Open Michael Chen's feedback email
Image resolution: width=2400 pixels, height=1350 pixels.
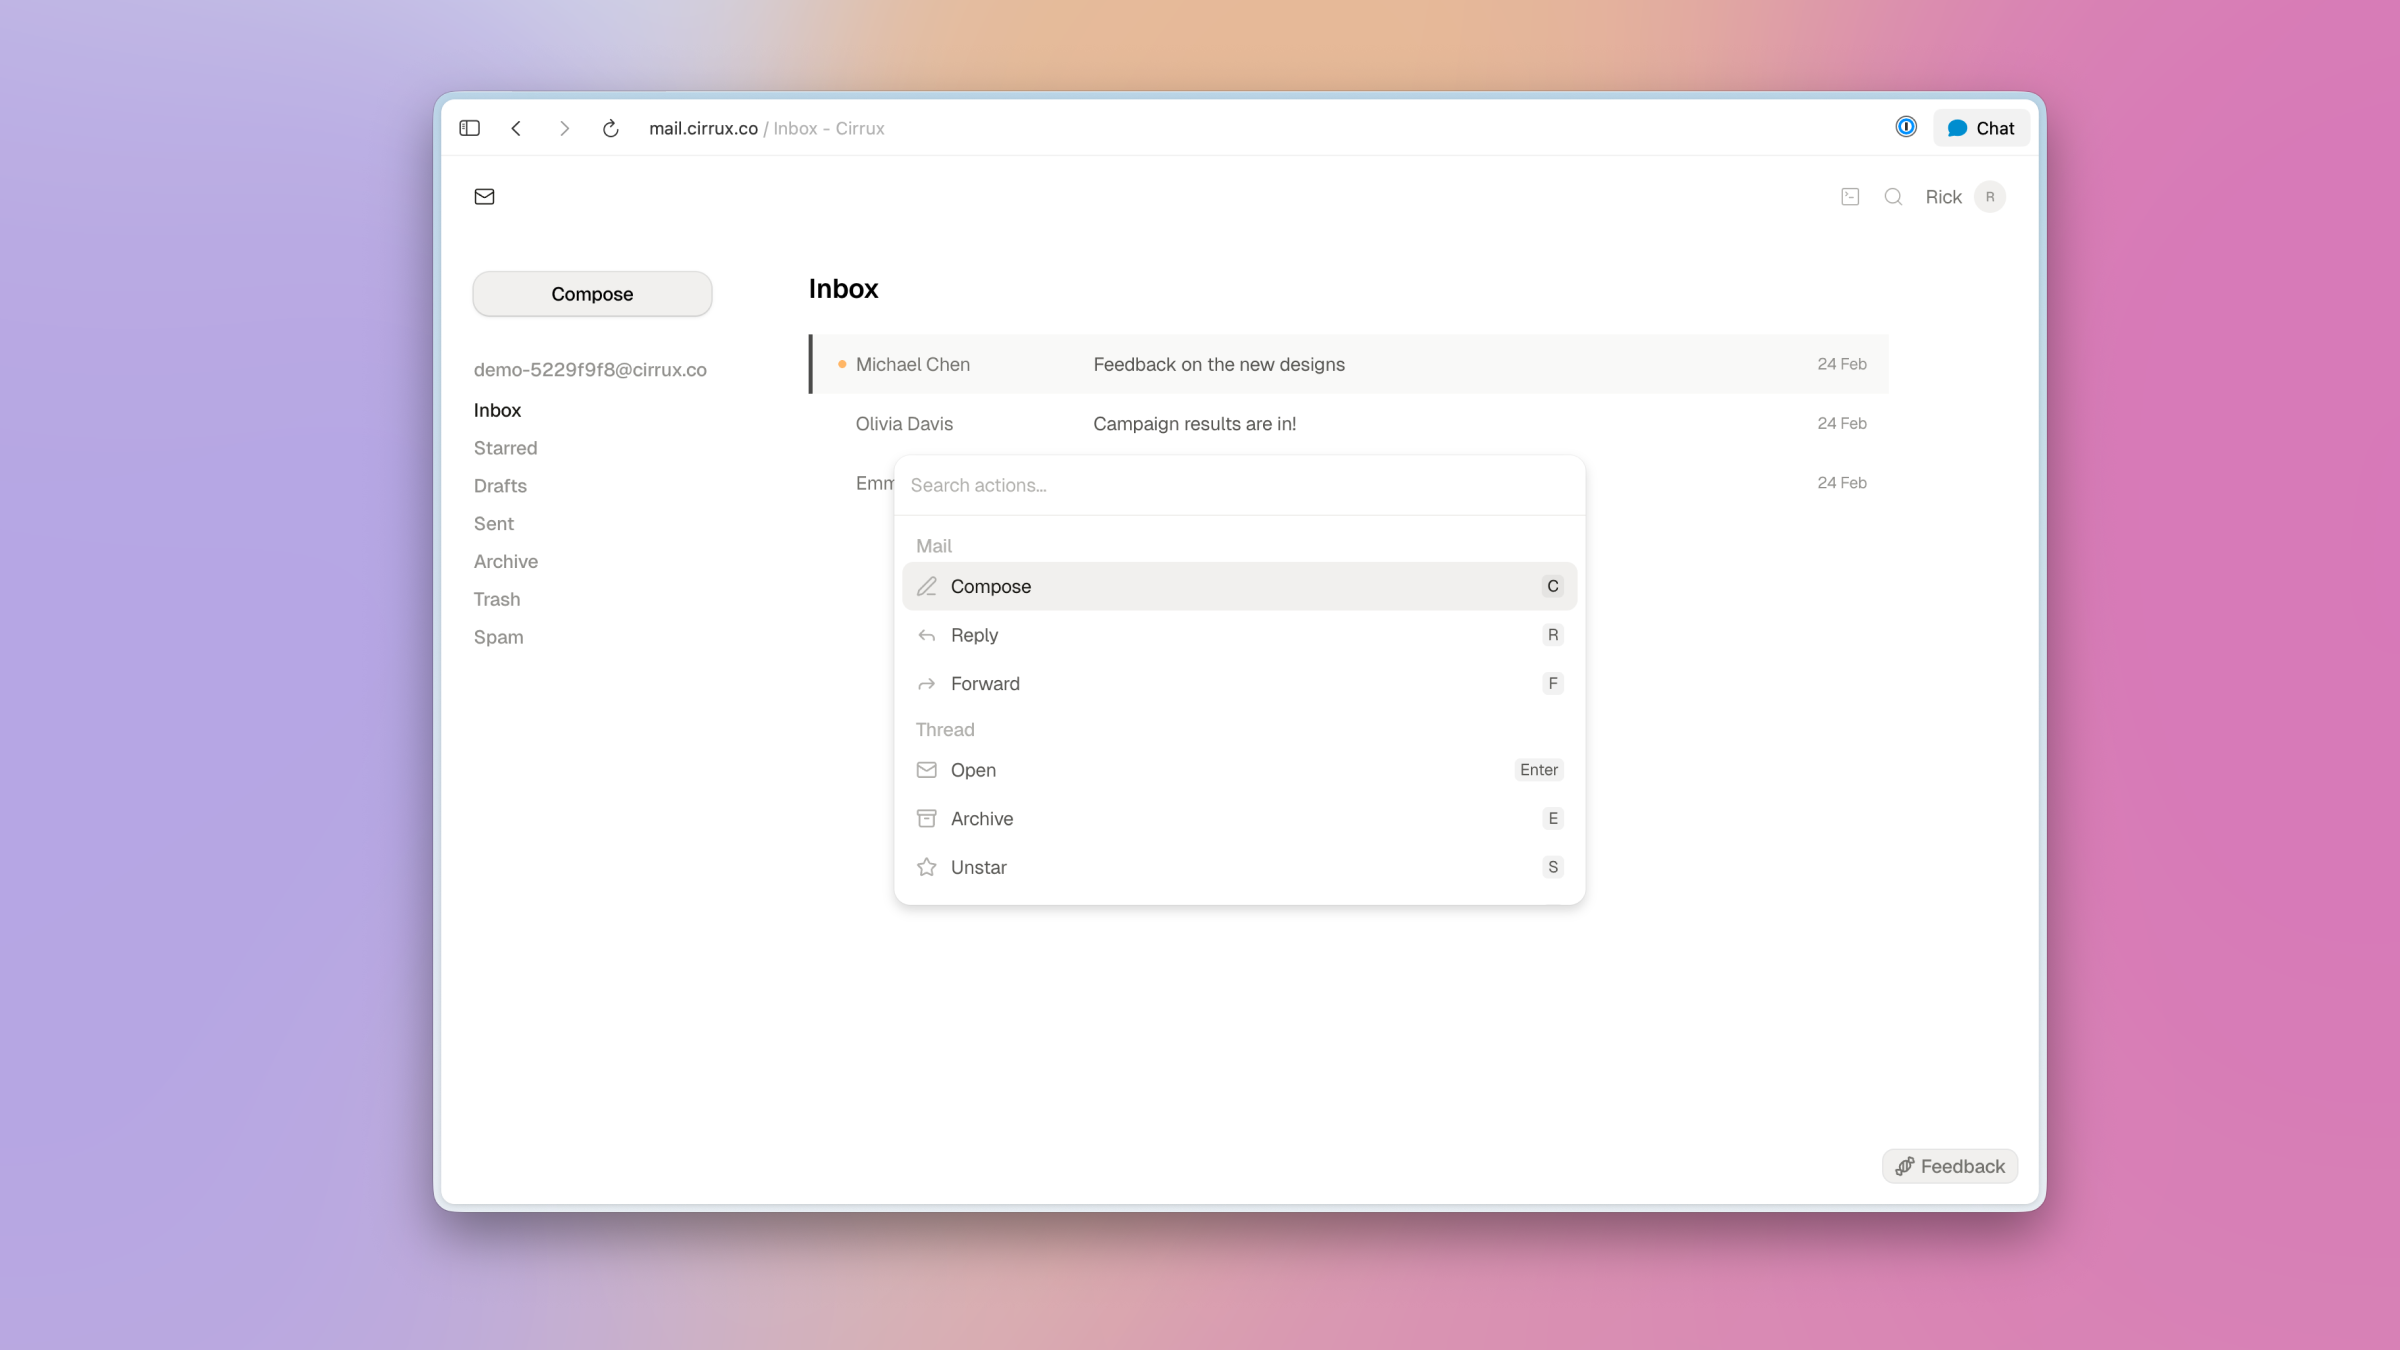pos(1218,365)
